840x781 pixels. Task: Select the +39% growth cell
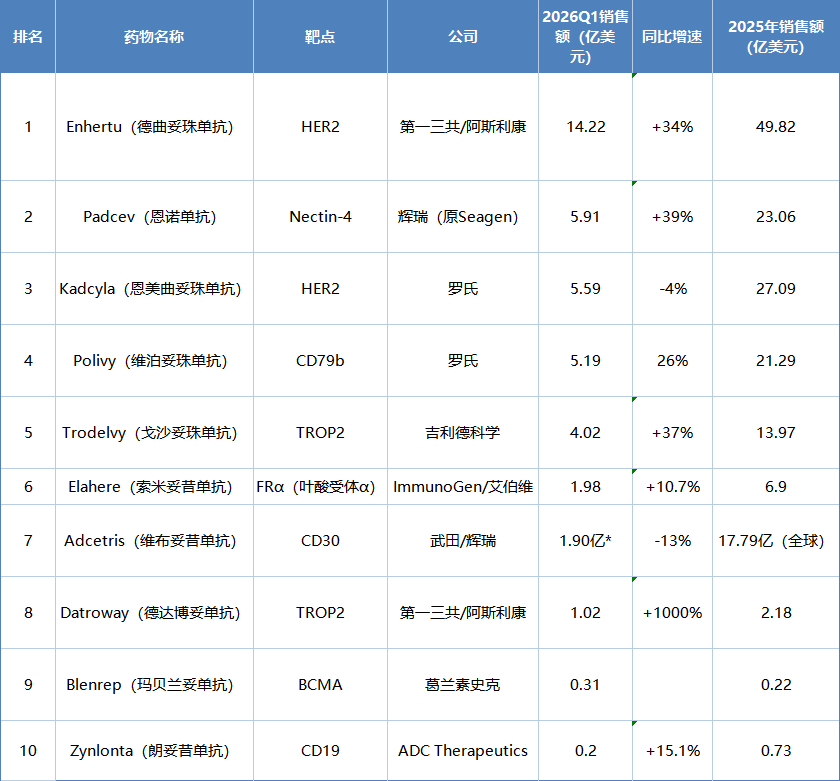[x=672, y=217]
